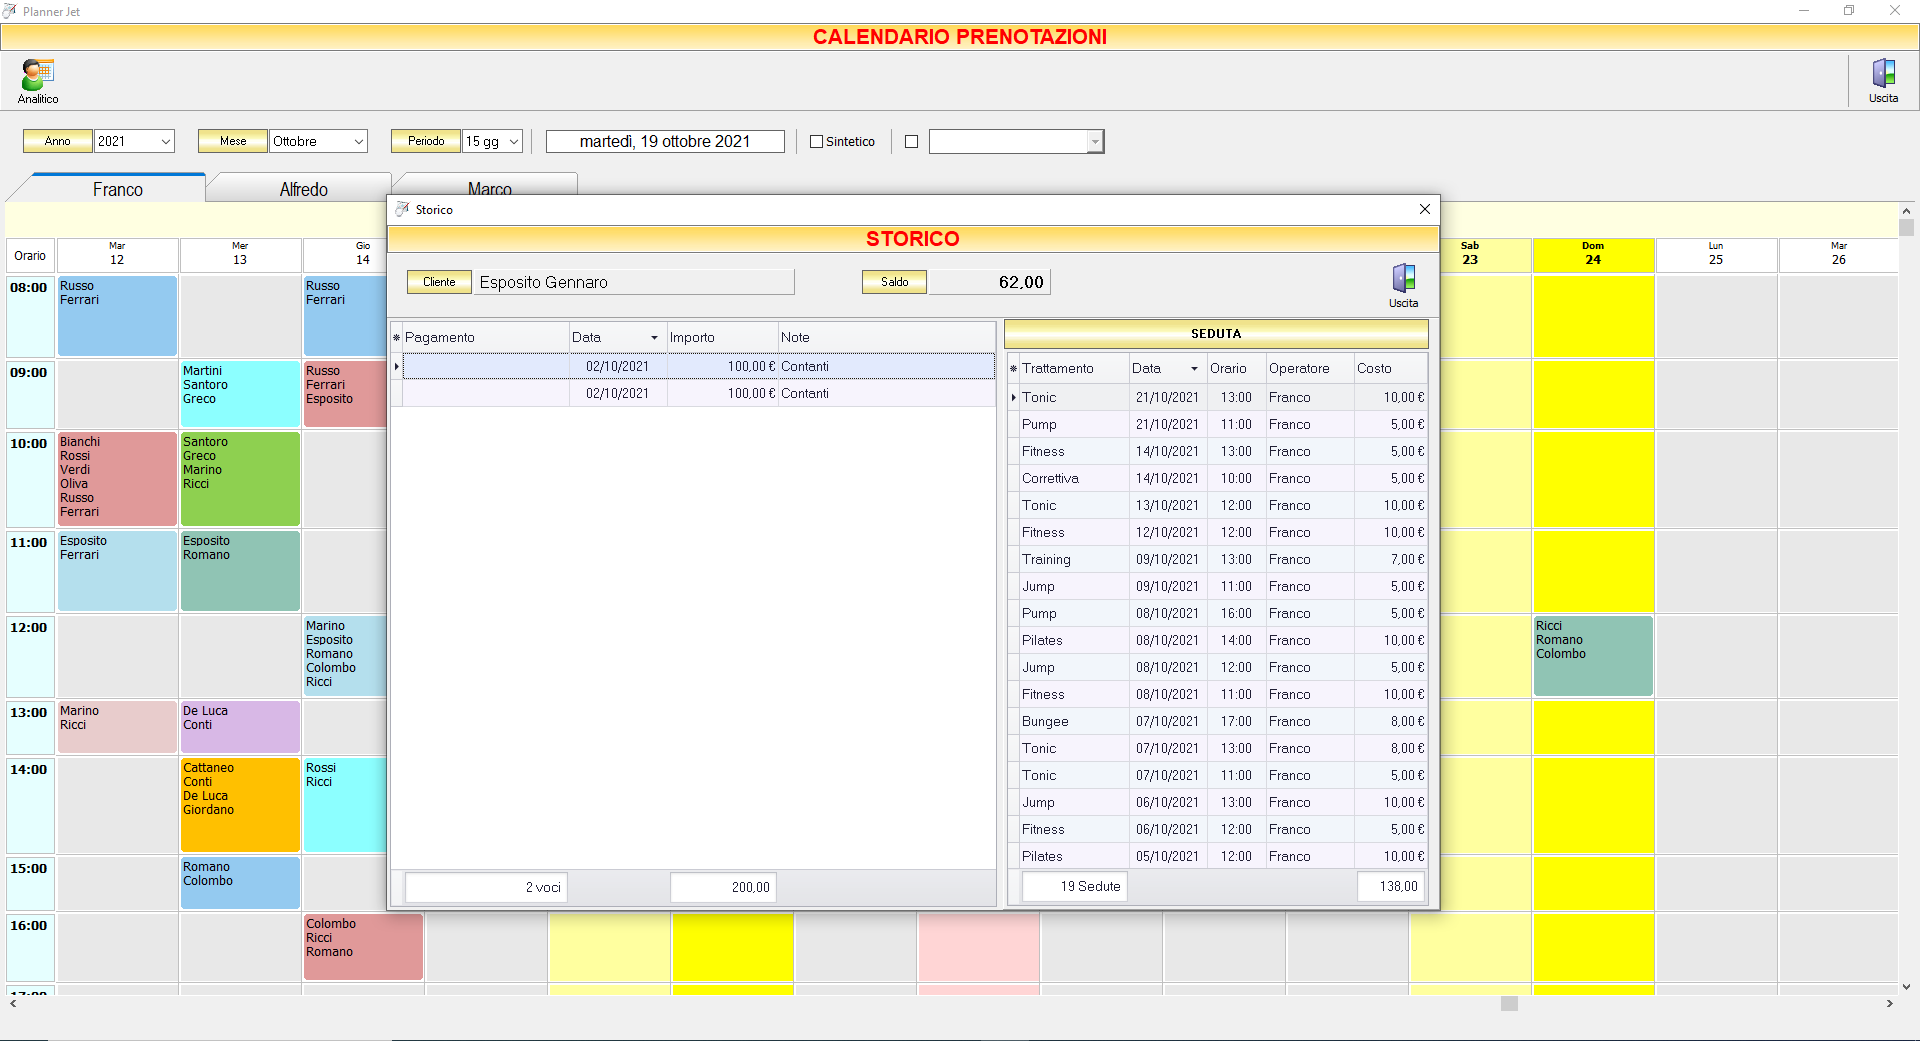Click the calendar horizontal scrollbar left arrow
This screenshot has height=1041, width=1920.
tap(12, 1003)
